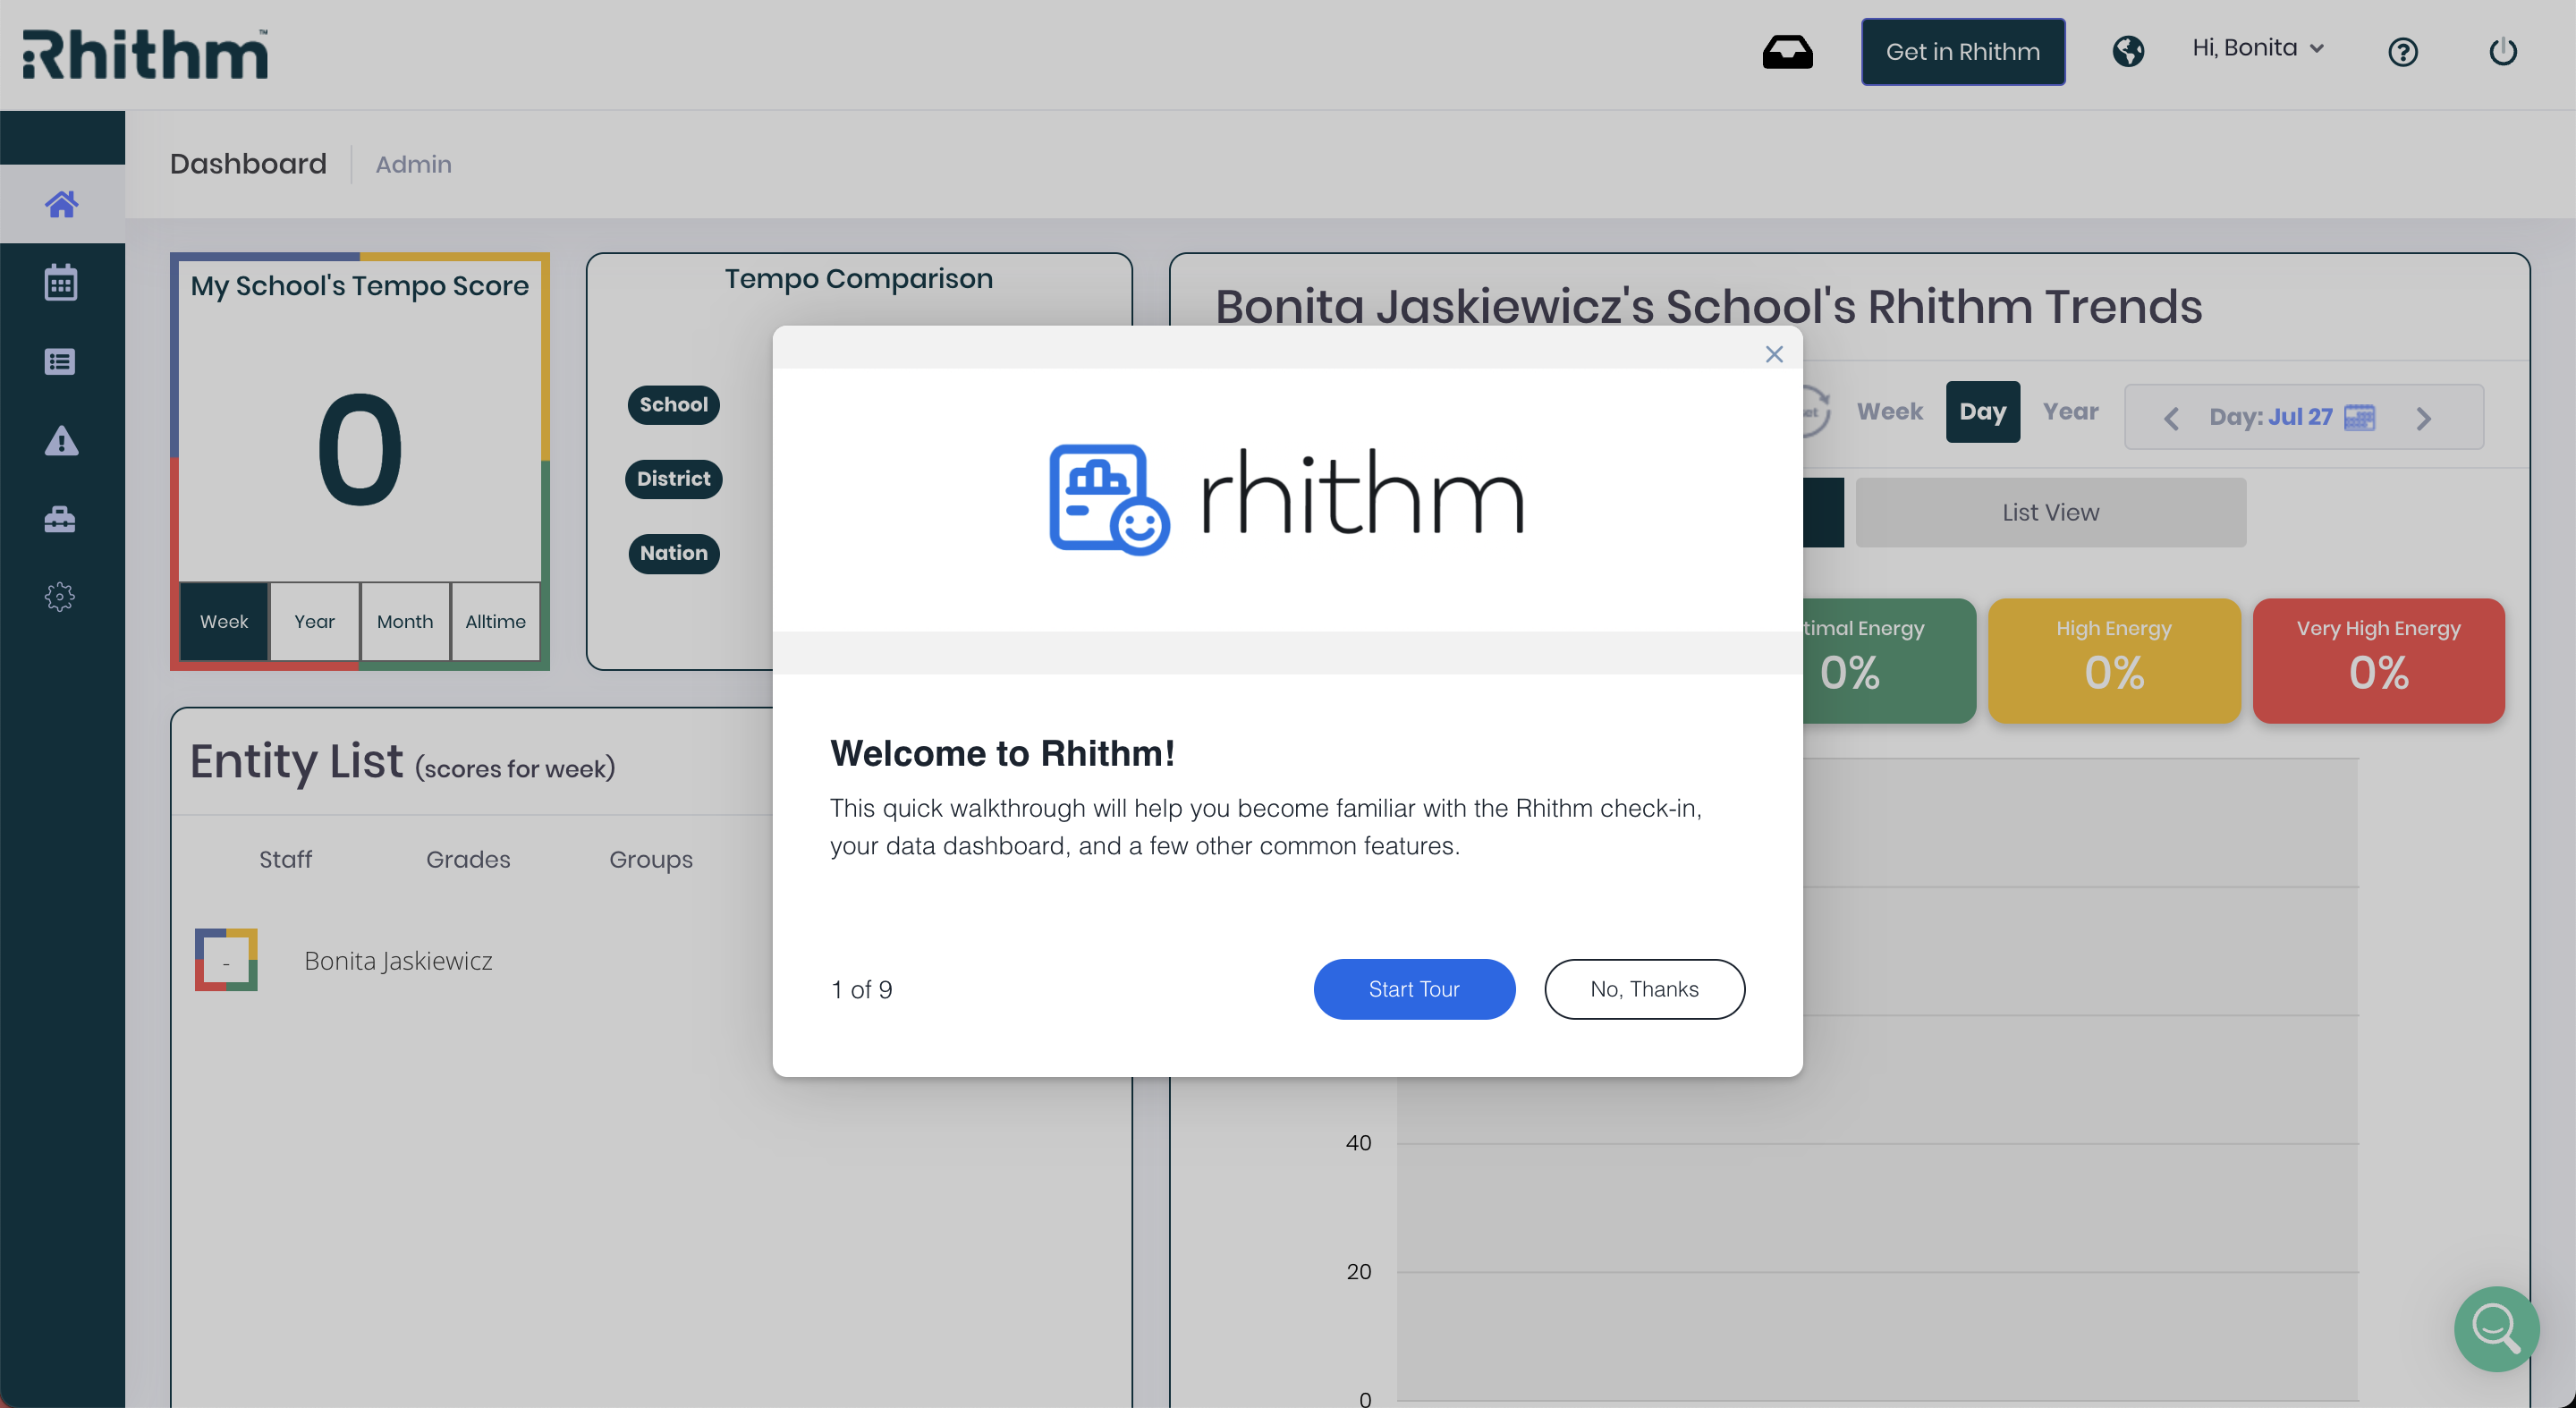Start the walkthrough with Start Tour
The height and width of the screenshot is (1408, 2576).
(x=1414, y=989)
